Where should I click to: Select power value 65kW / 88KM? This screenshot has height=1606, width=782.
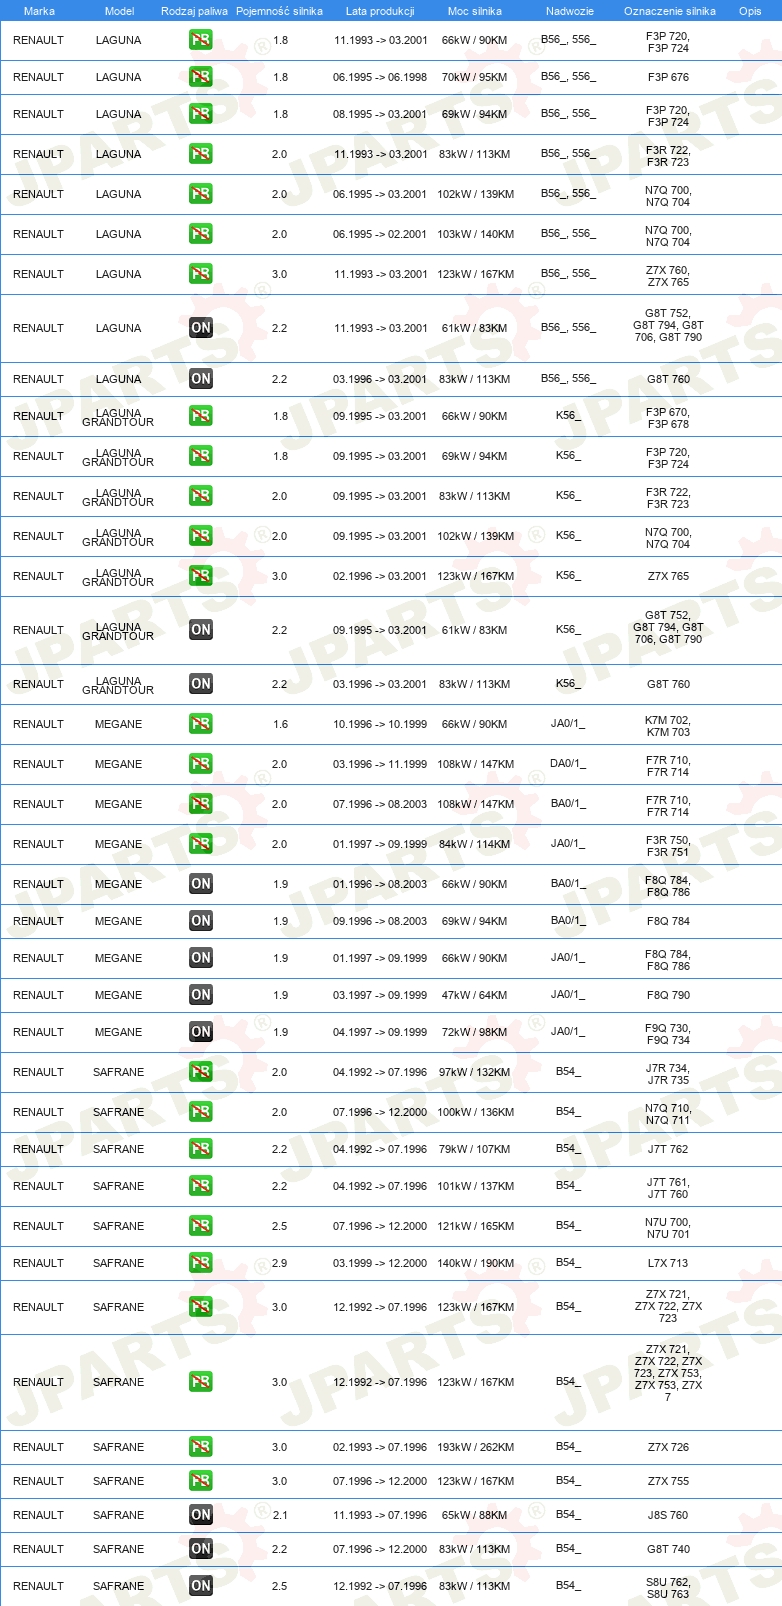pos(475,1515)
